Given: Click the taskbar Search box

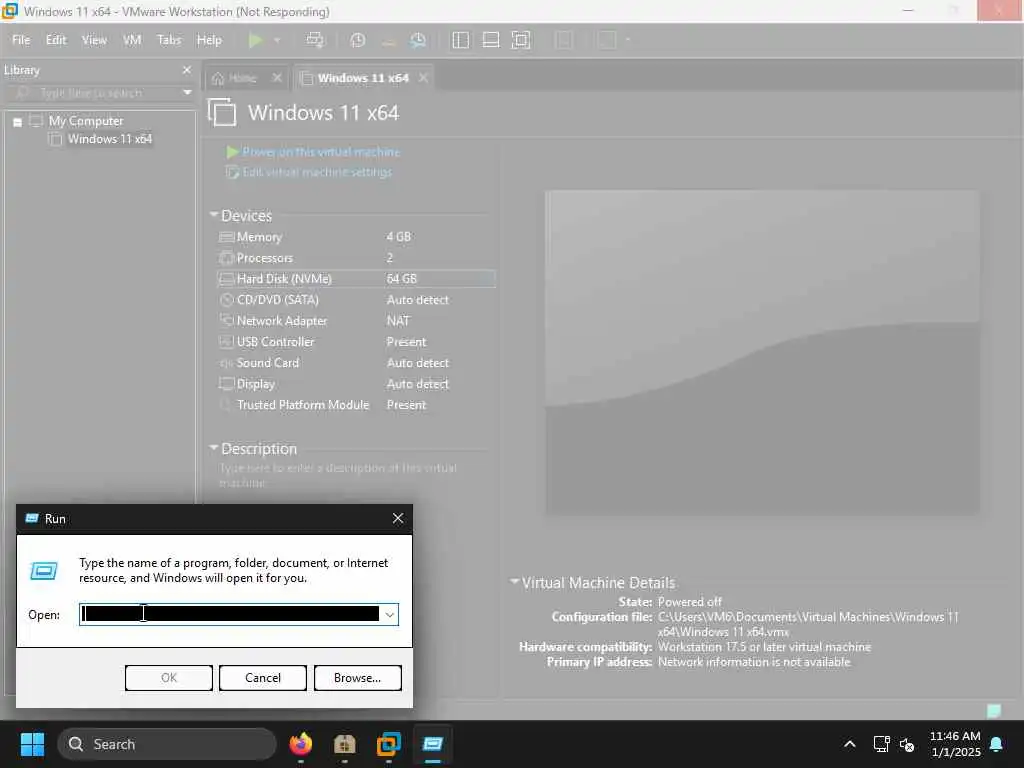Looking at the screenshot, I should pos(167,744).
